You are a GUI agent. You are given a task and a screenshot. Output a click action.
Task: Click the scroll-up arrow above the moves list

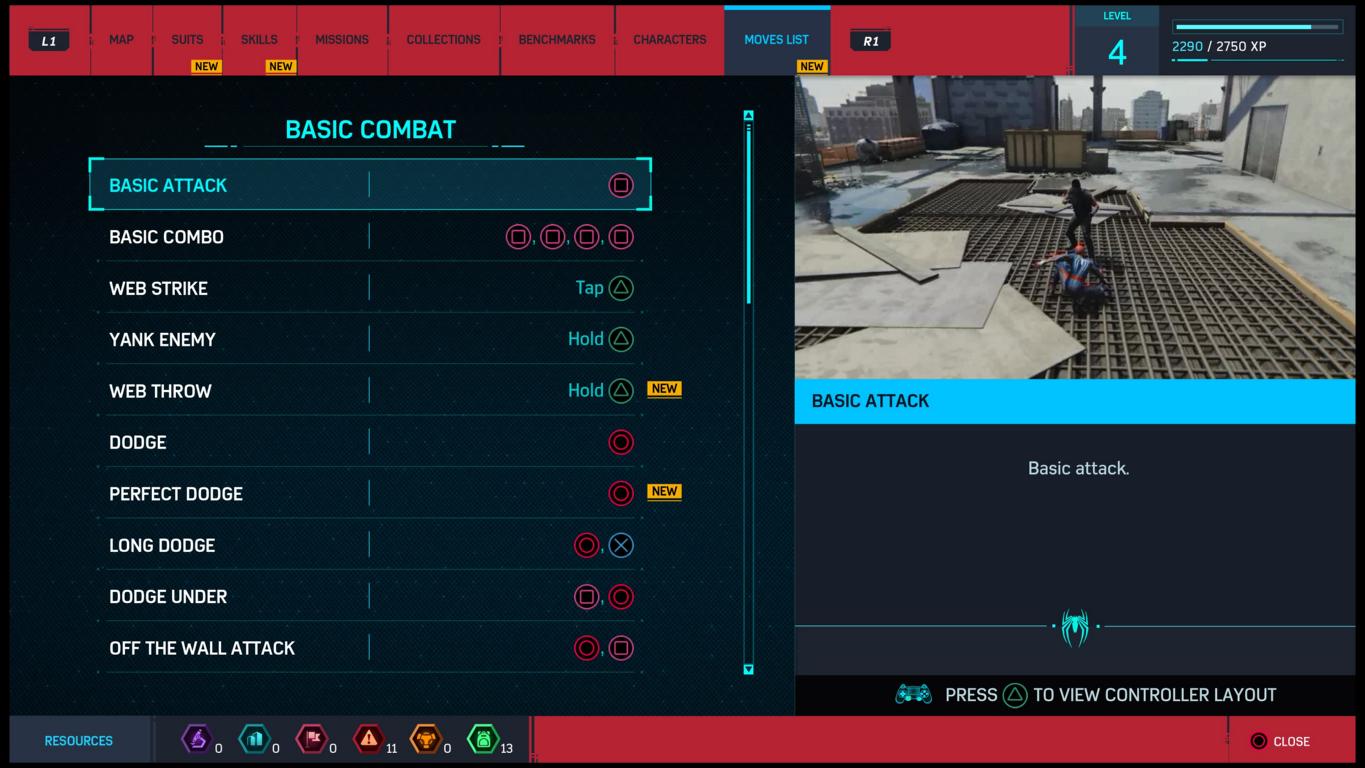(748, 116)
